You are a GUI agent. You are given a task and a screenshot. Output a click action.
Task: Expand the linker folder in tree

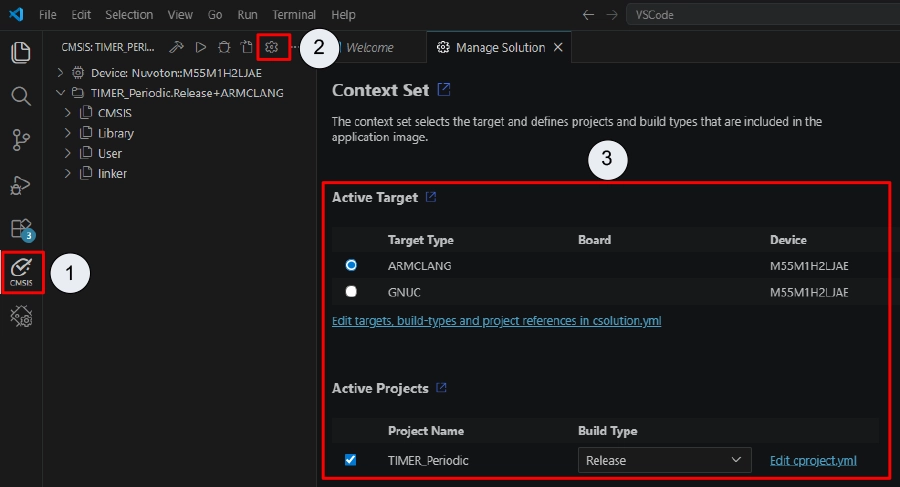click(x=68, y=173)
